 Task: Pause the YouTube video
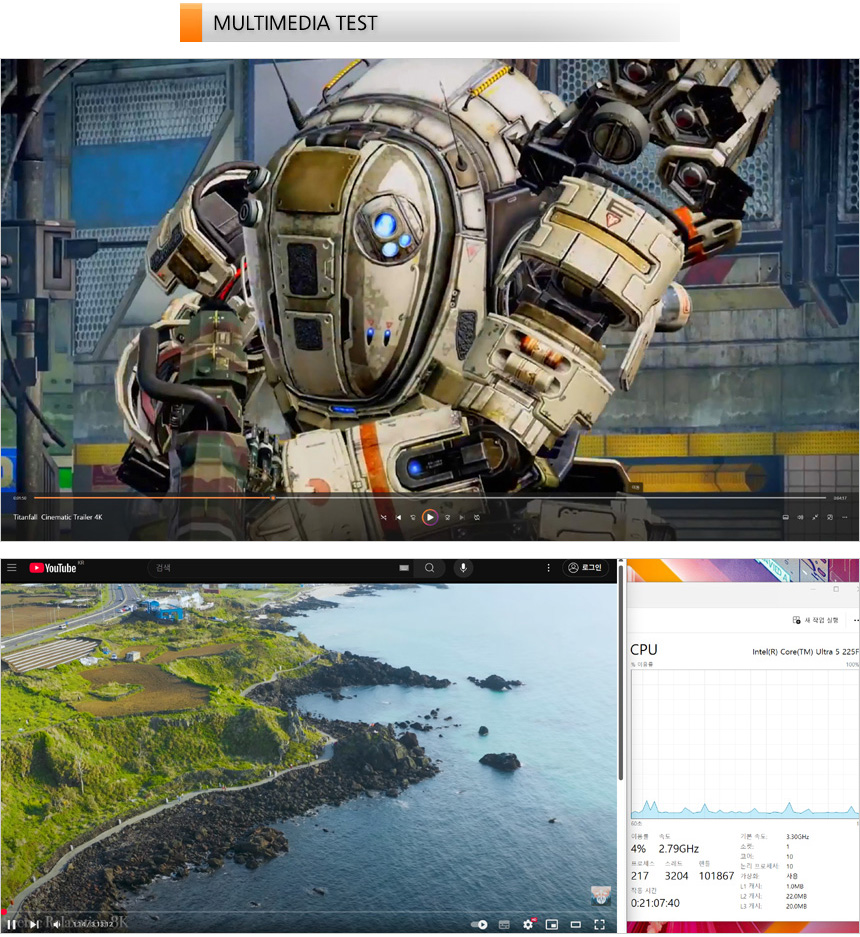point(12,924)
